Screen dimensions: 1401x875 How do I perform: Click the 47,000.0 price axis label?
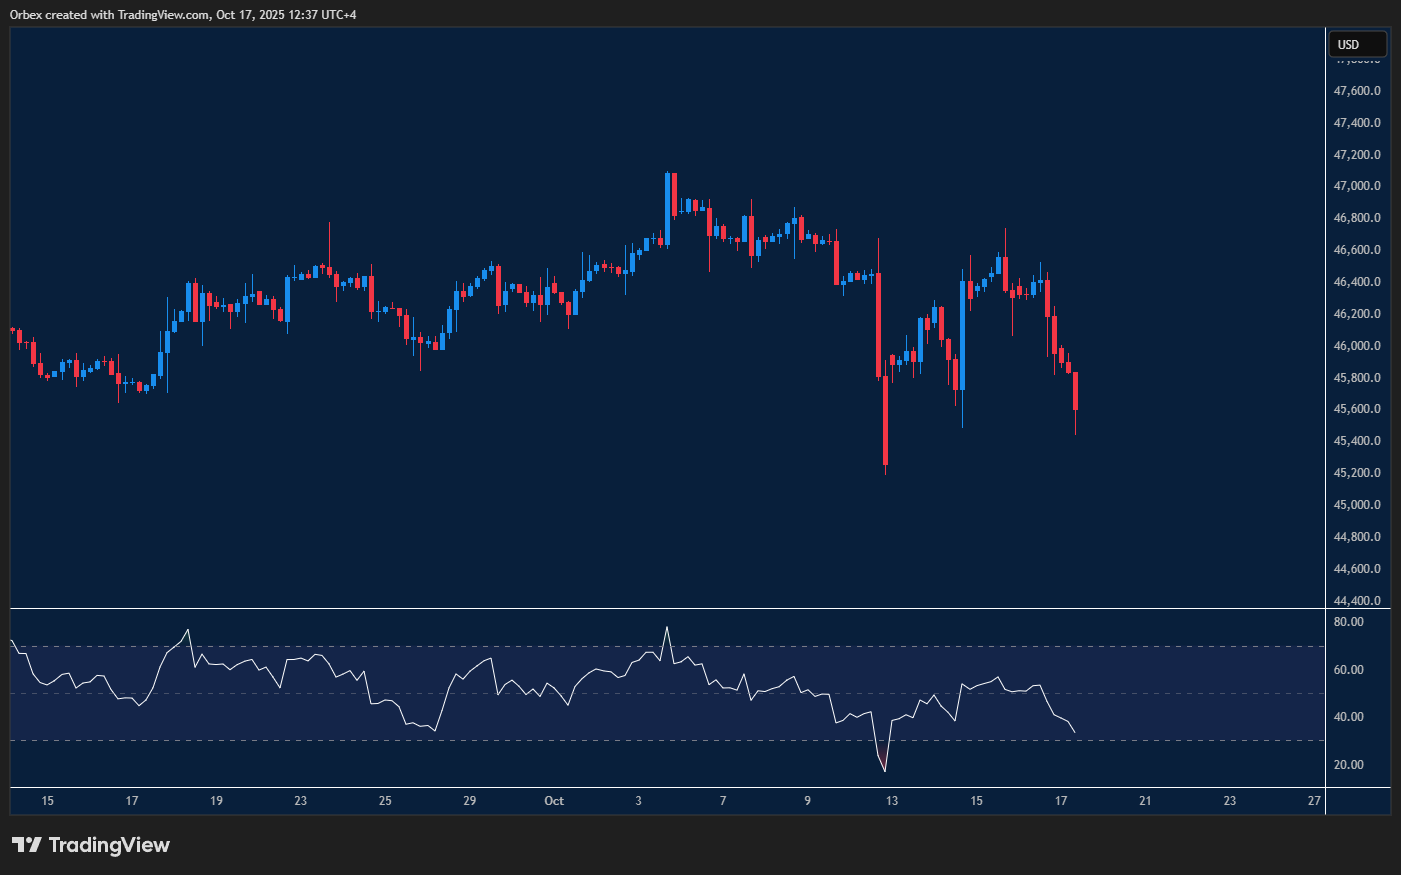click(x=1357, y=186)
